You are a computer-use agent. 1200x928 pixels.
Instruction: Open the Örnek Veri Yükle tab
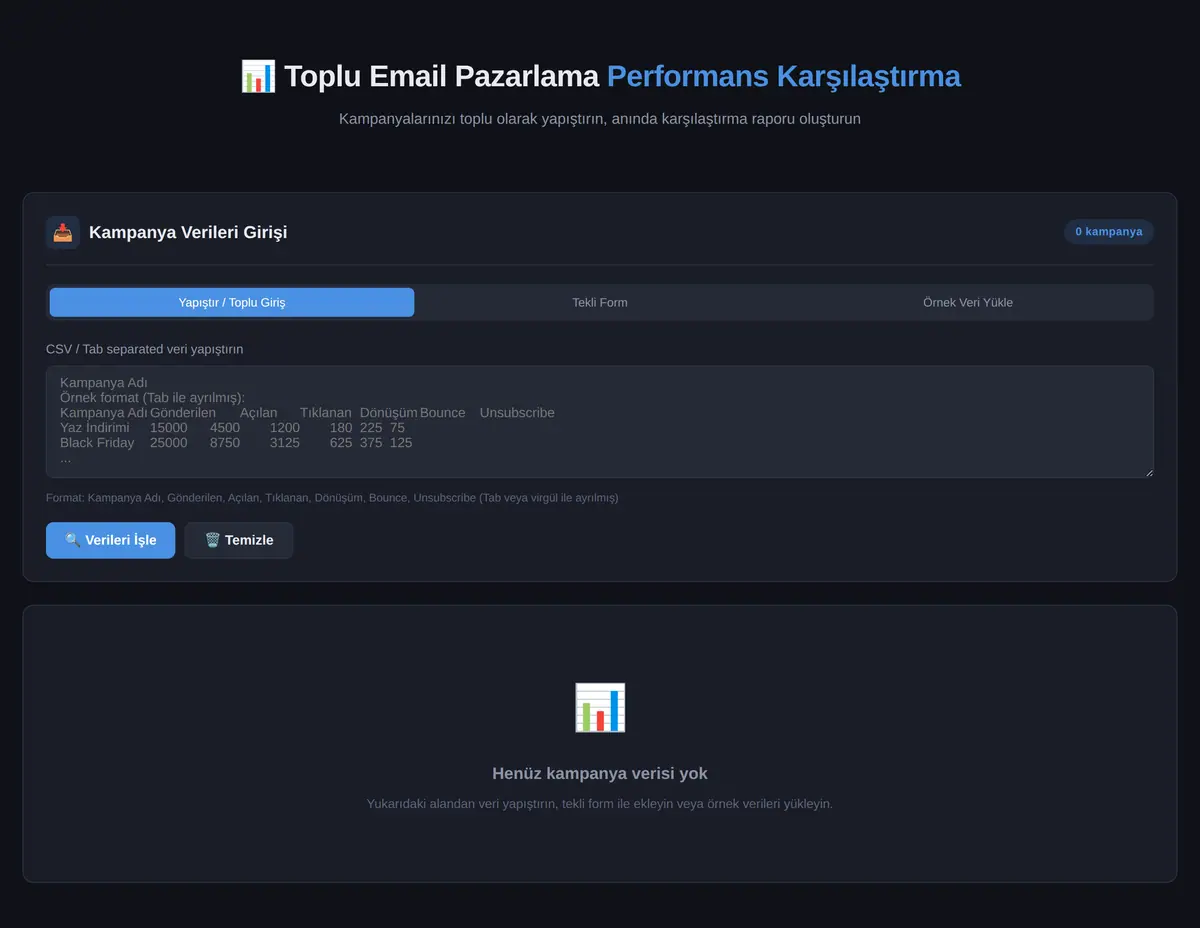coord(968,302)
